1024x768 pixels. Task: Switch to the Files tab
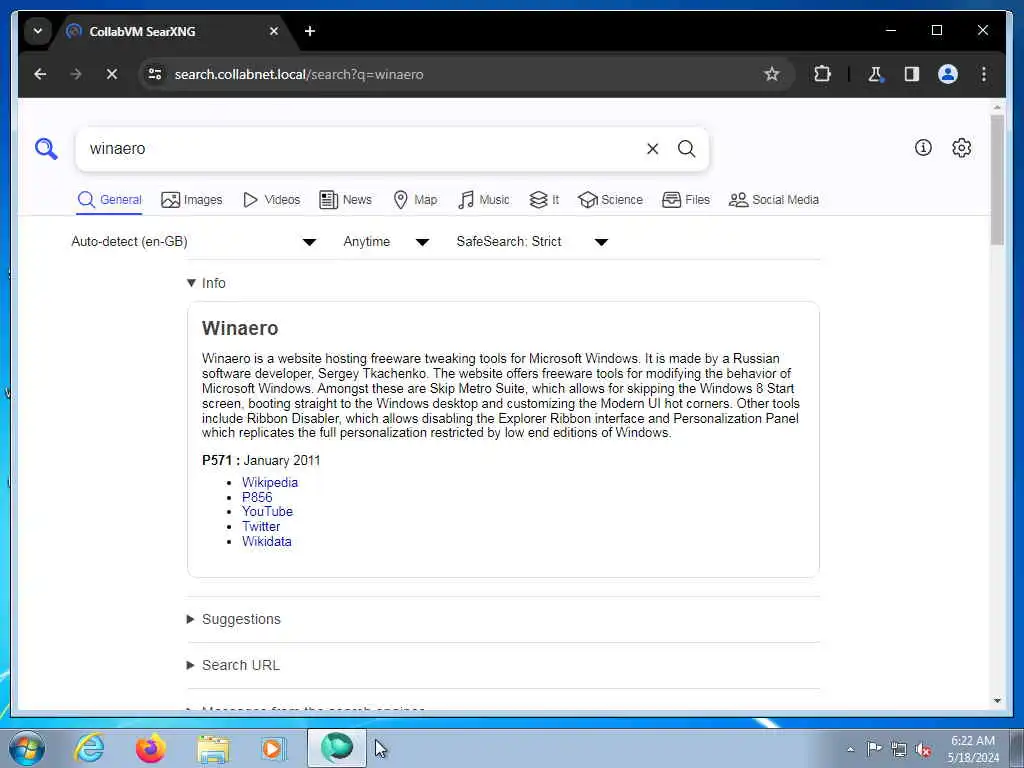[686, 200]
